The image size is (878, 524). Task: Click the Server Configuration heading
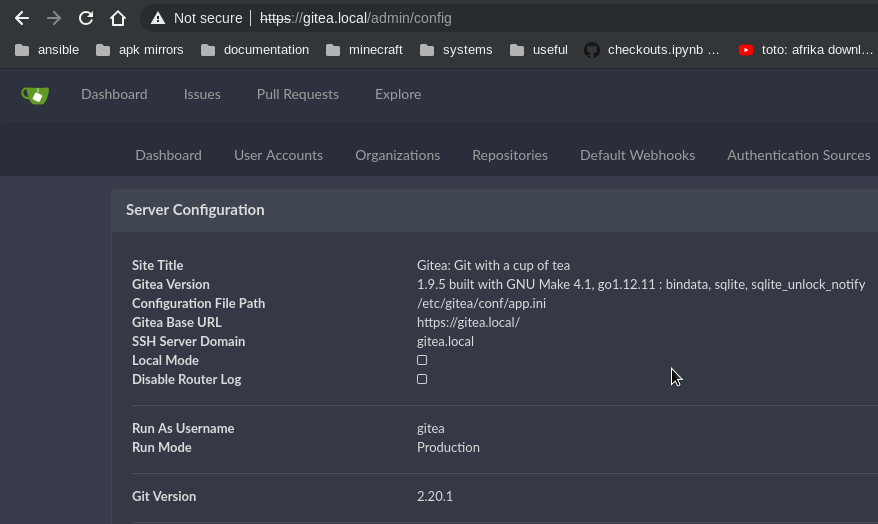click(x=195, y=210)
